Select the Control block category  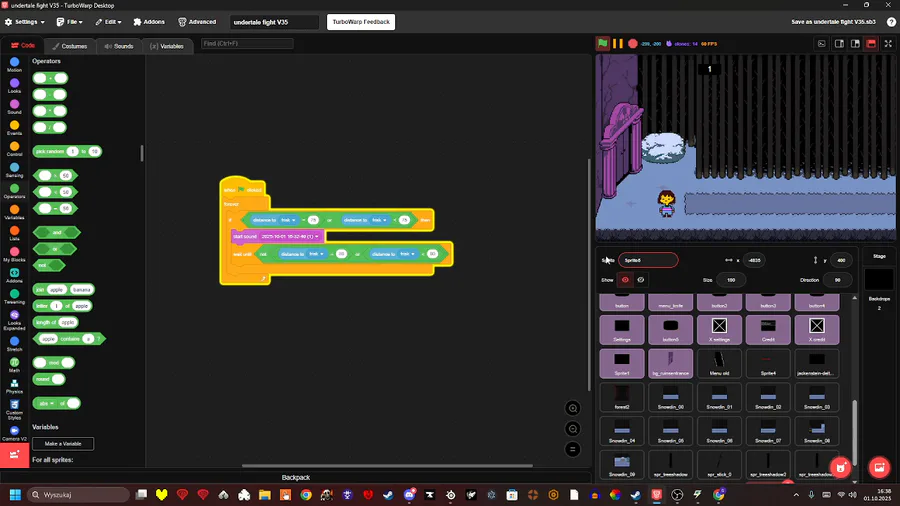[x=14, y=149]
